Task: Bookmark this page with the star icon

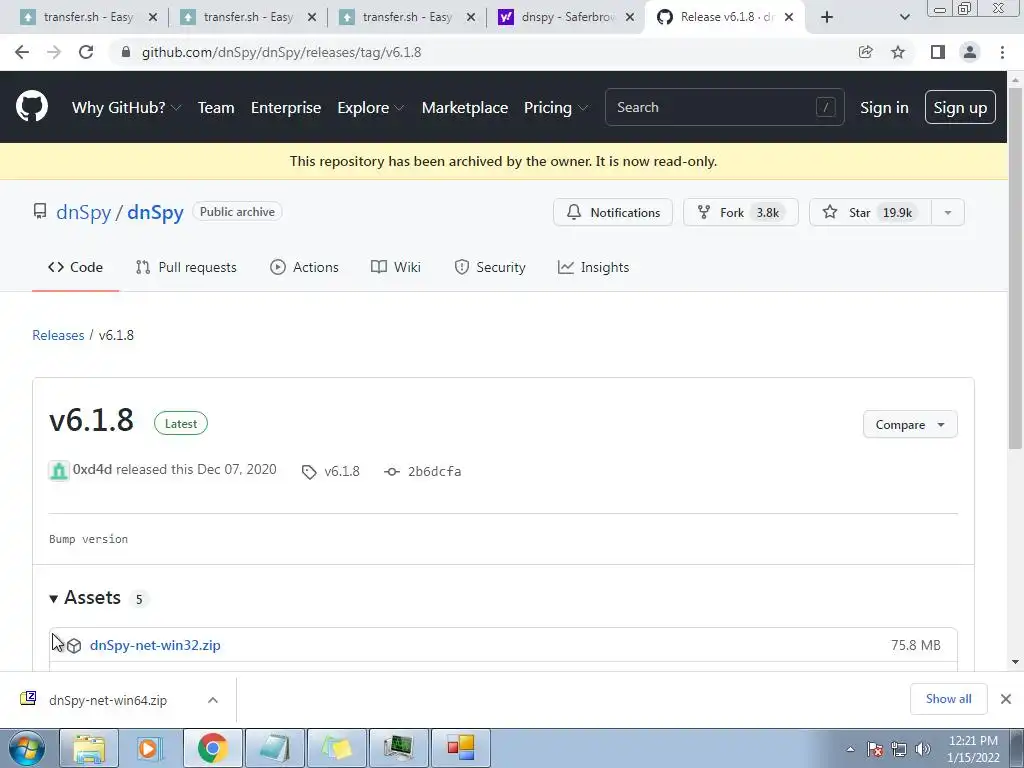Action: click(x=898, y=52)
